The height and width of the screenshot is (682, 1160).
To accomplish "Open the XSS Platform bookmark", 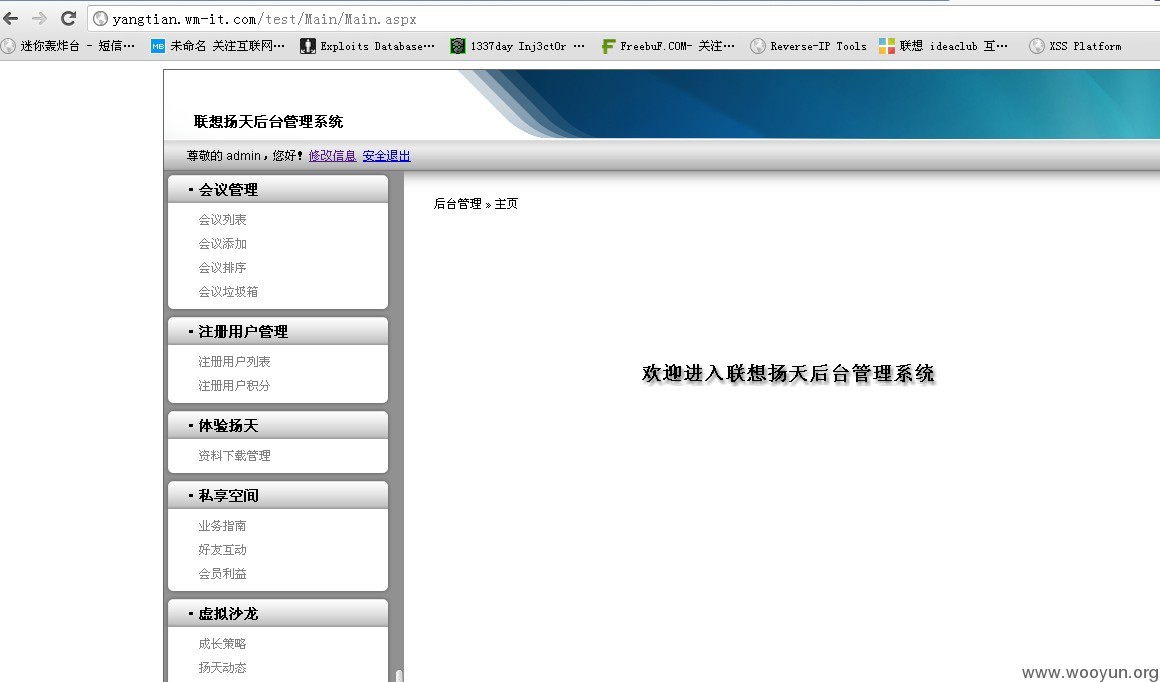I will pyautogui.click(x=1075, y=46).
